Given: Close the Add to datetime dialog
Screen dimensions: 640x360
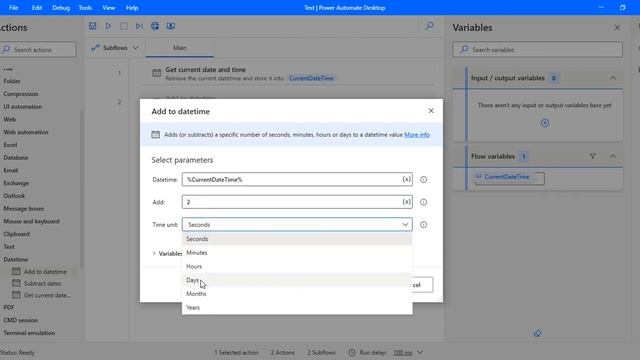Looking at the screenshot, I should click(431, 111).
